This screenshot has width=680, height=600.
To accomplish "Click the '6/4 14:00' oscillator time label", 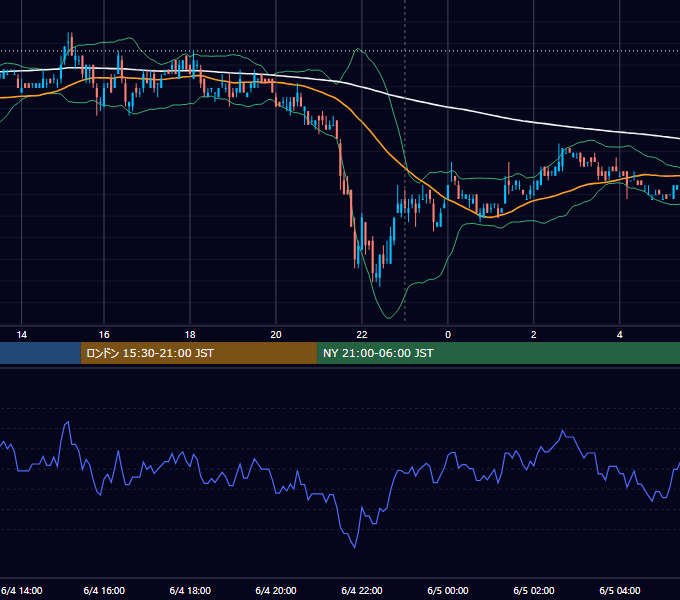I will coord(22,591).
